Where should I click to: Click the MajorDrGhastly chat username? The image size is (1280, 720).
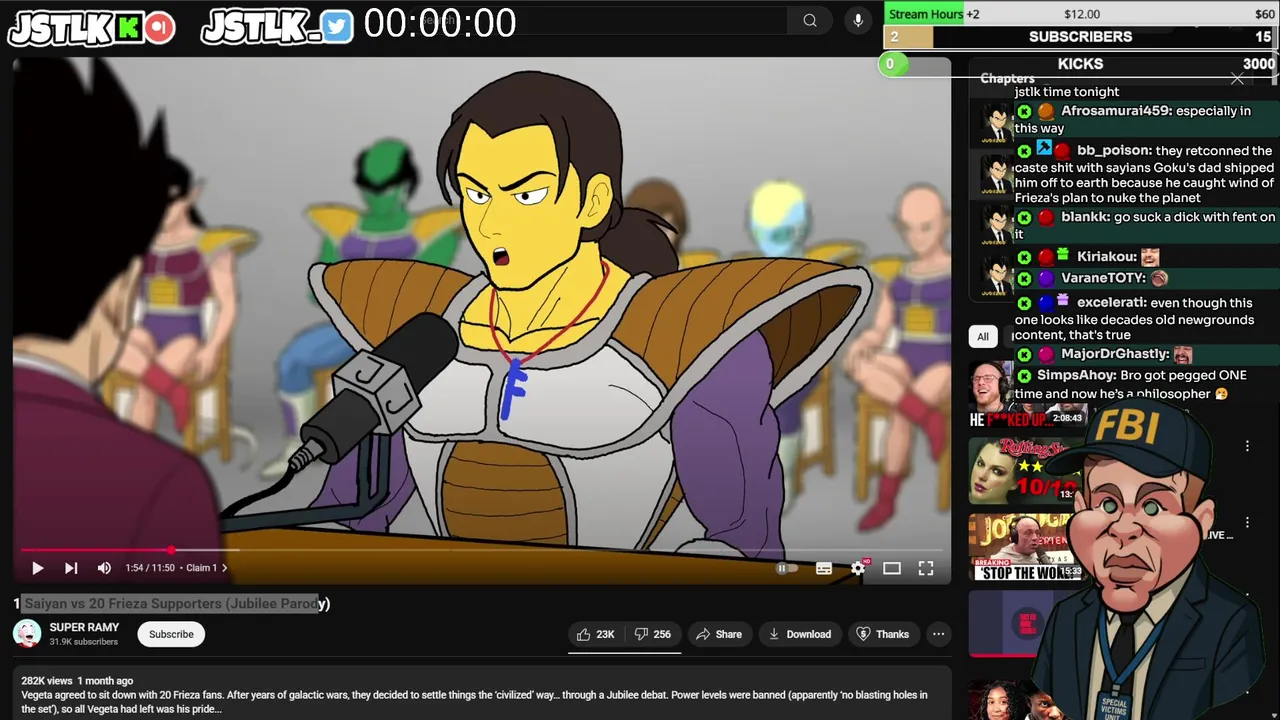point(1115,354)
